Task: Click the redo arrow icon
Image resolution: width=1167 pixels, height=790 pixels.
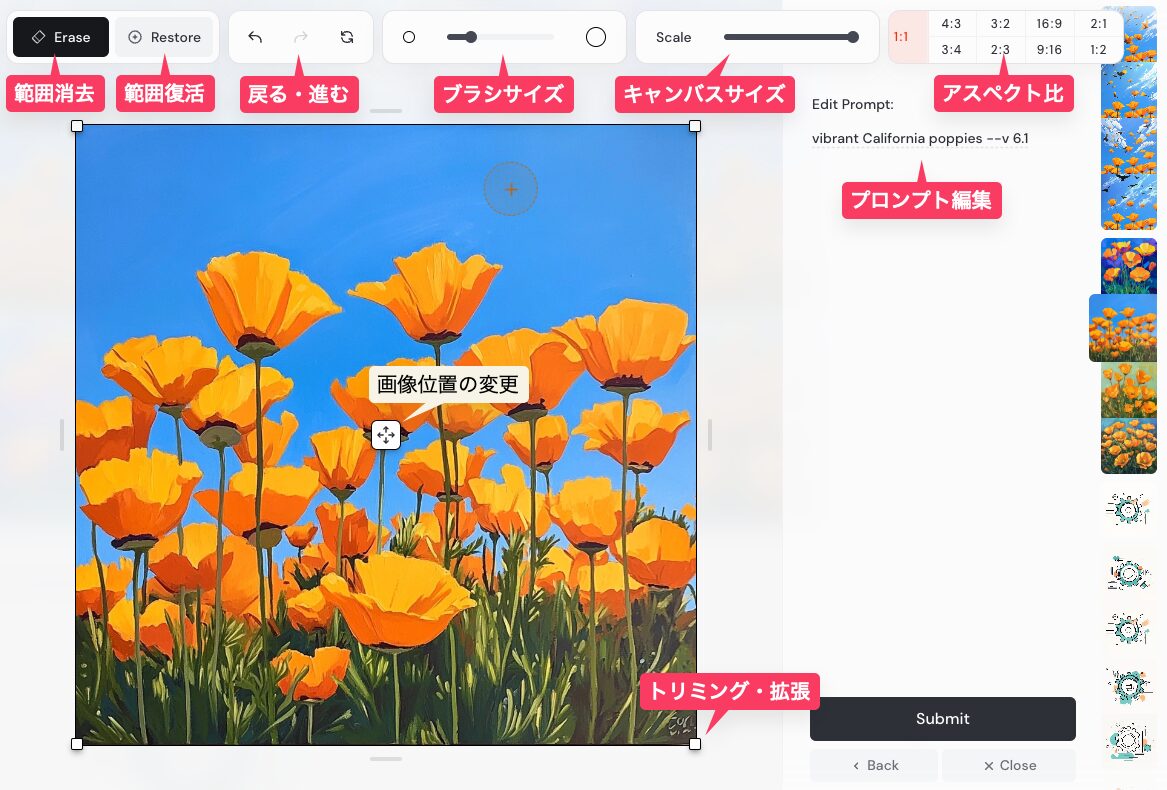Action: point(301,37)
